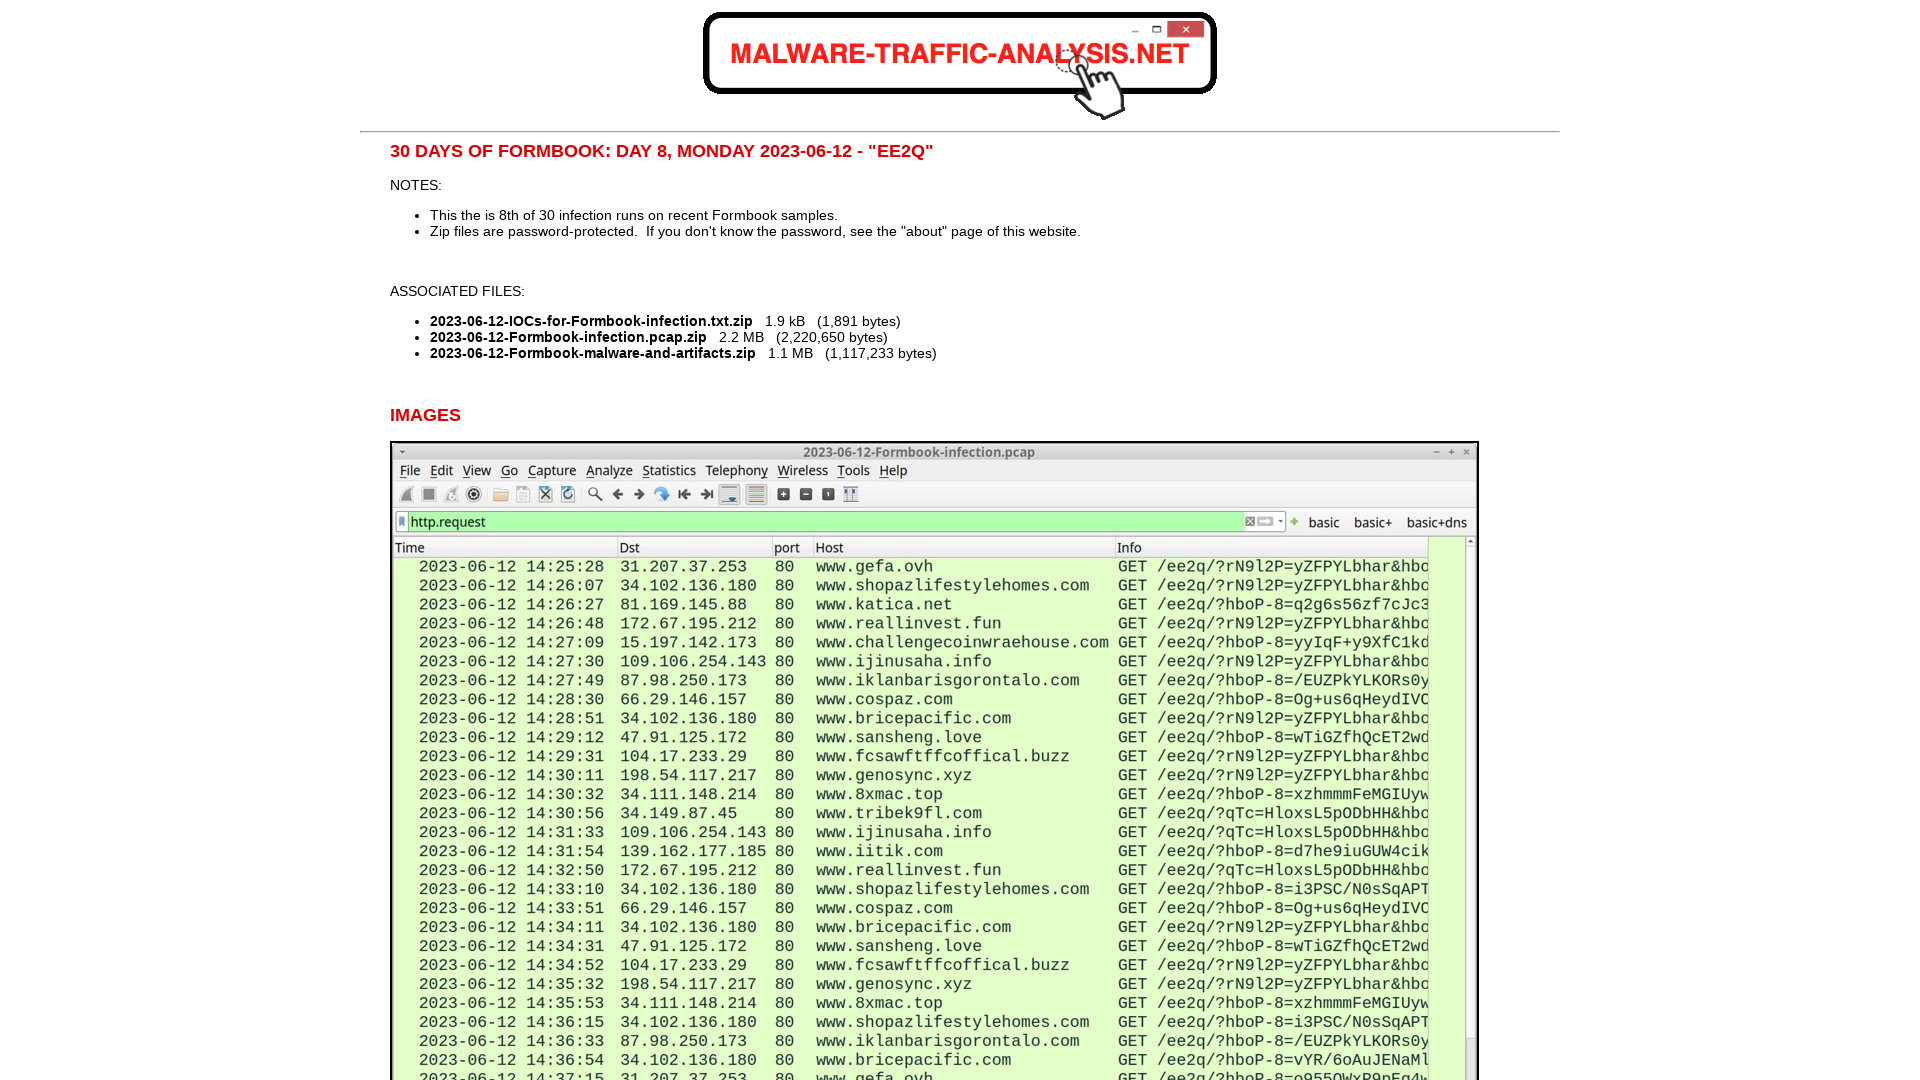Viewport: 1920px width, 1080px height.
Task: Open the Analyze menu
Action: pos(609,471)
